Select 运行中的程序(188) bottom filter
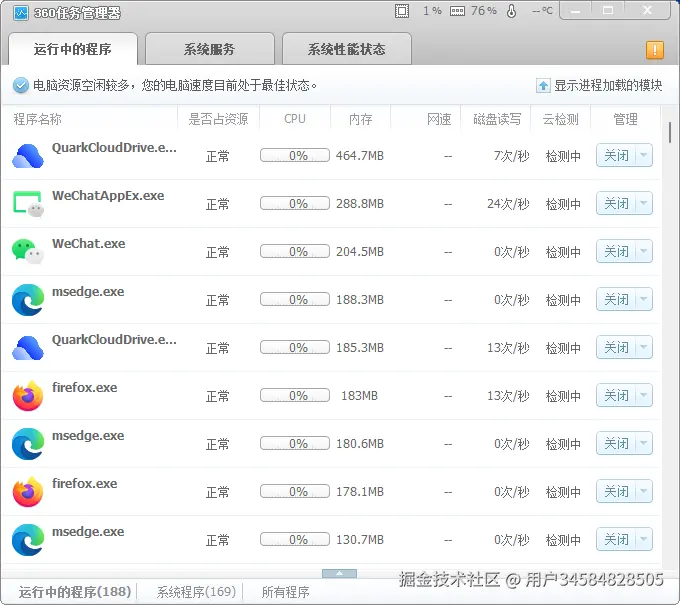The height and width of the screenshot is (605, 680). pos(75,592)
